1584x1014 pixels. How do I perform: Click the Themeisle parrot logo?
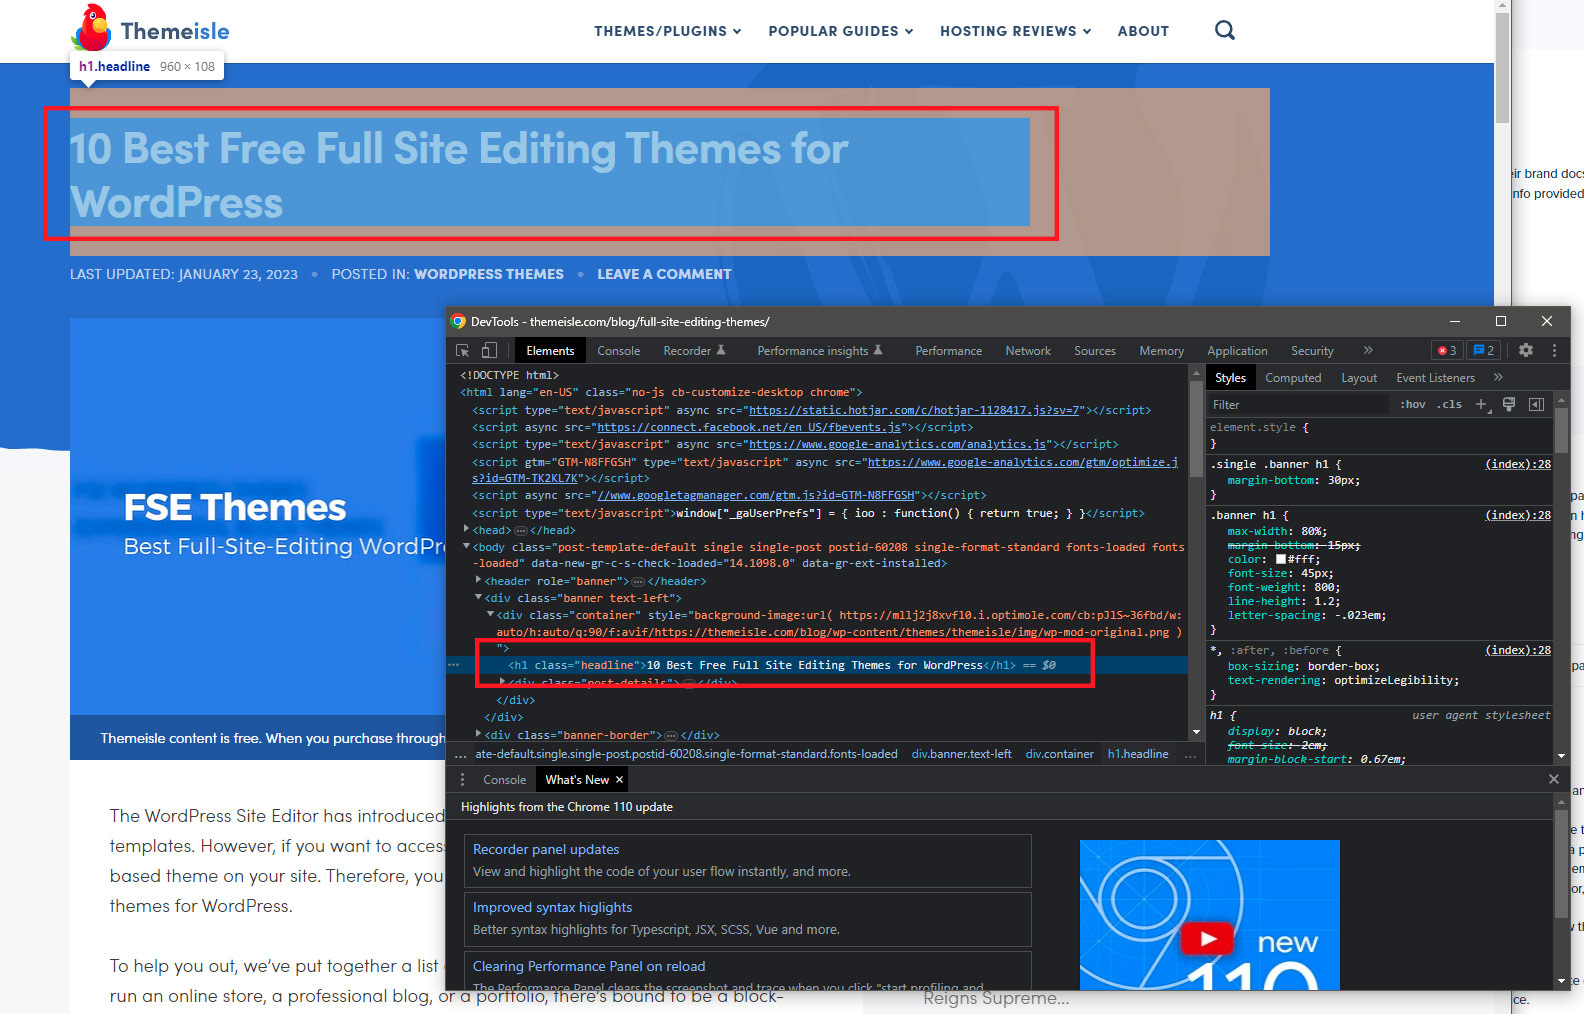coord(91,28)
